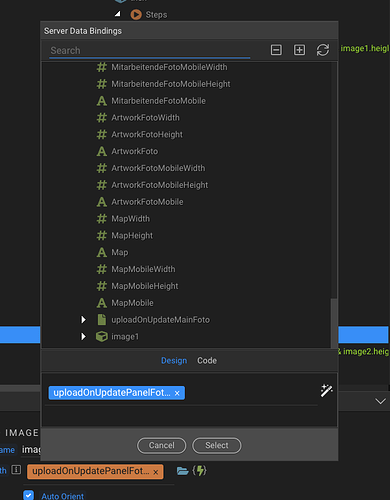Click the number icon beside MitarbeitendeFotoMobileWidth
390x500 pixels.
[x=102, y=67]
